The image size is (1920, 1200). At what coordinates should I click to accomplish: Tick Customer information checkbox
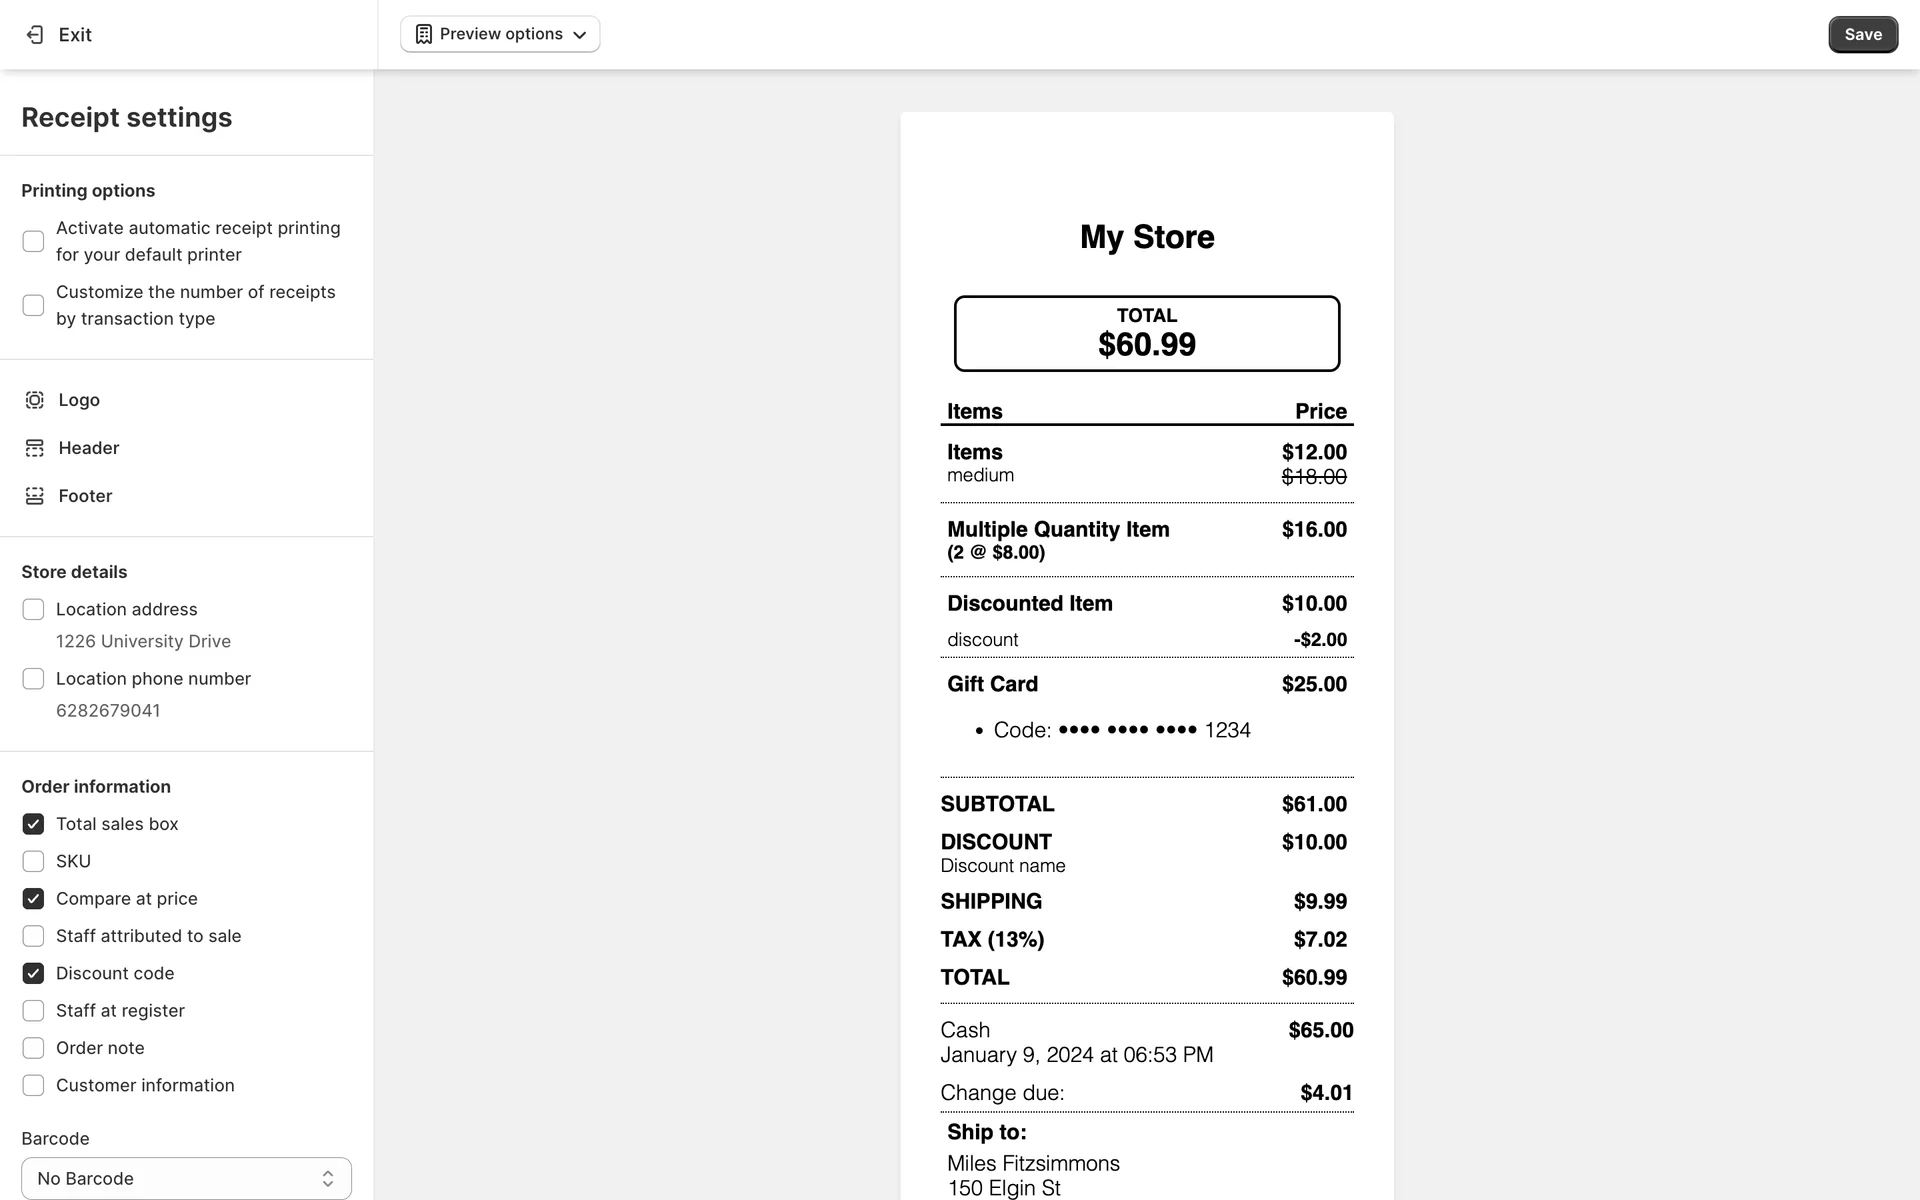[x=33, y=1086]
